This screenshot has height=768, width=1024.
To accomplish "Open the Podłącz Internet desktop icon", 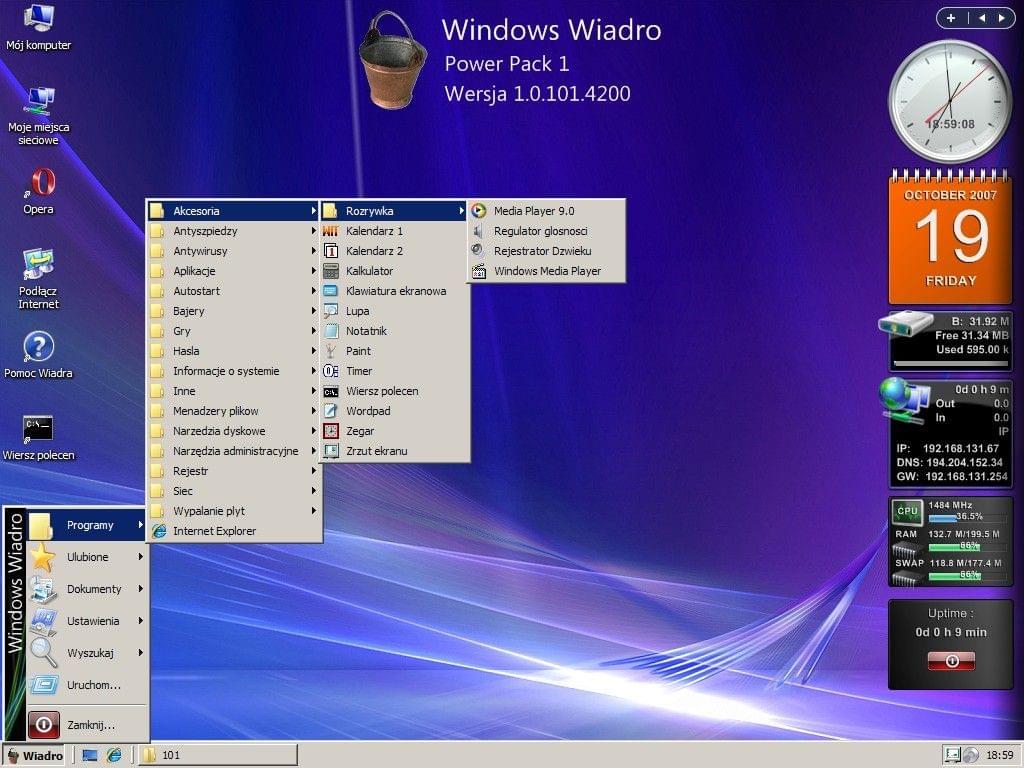I will point(38,279).
